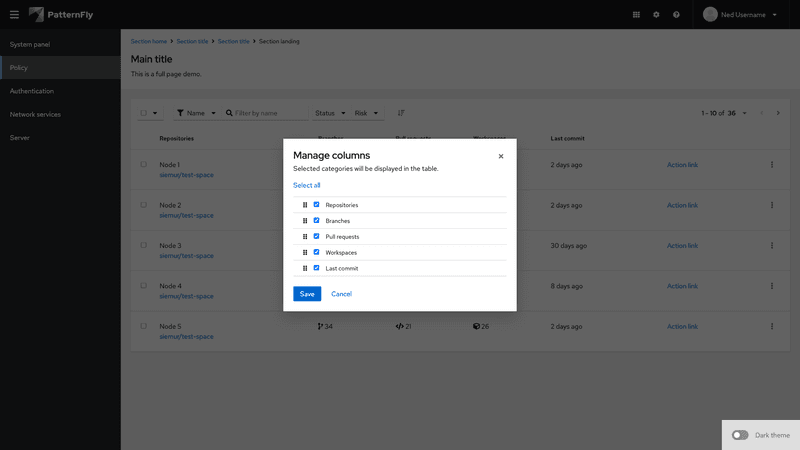The image size is (800, 450).
Task: Grab the drag handle for Repositories
Action: (x=305, y=205)
